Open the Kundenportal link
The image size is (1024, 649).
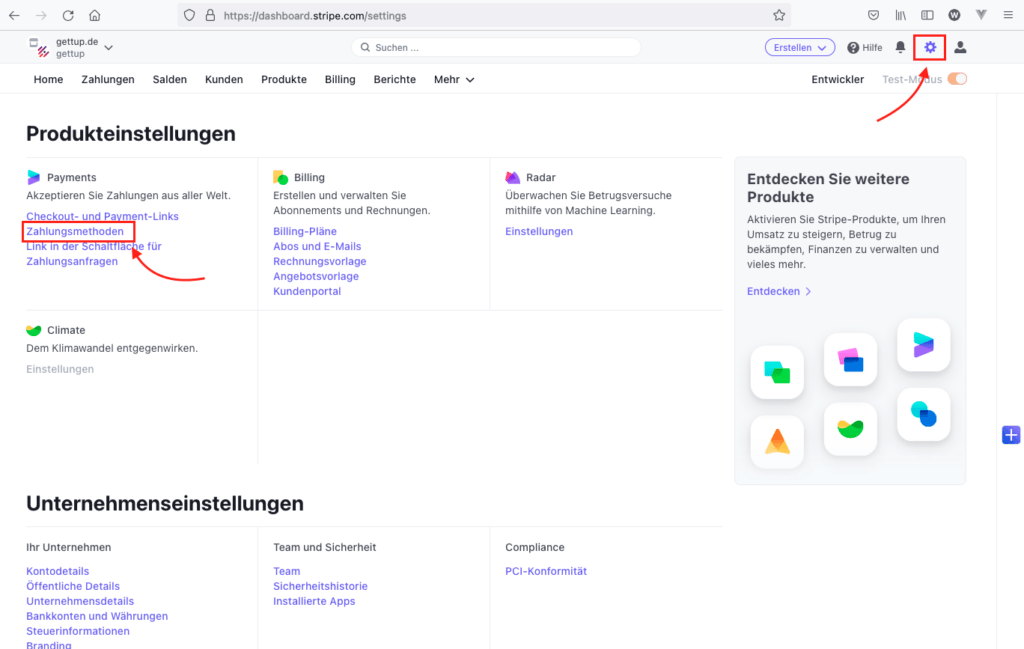click(x=307, y=291)
